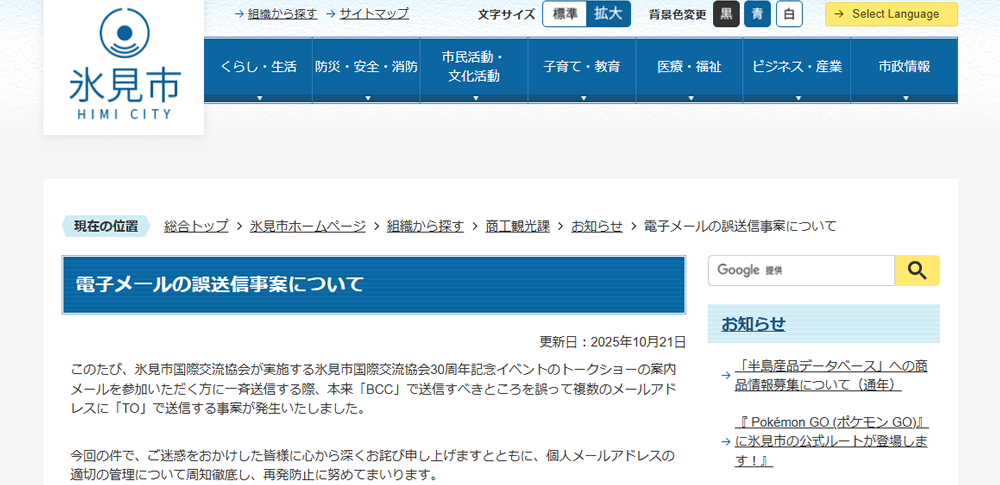
Task: Open the 子育て・教育 menu
Action: coord(582,68)
